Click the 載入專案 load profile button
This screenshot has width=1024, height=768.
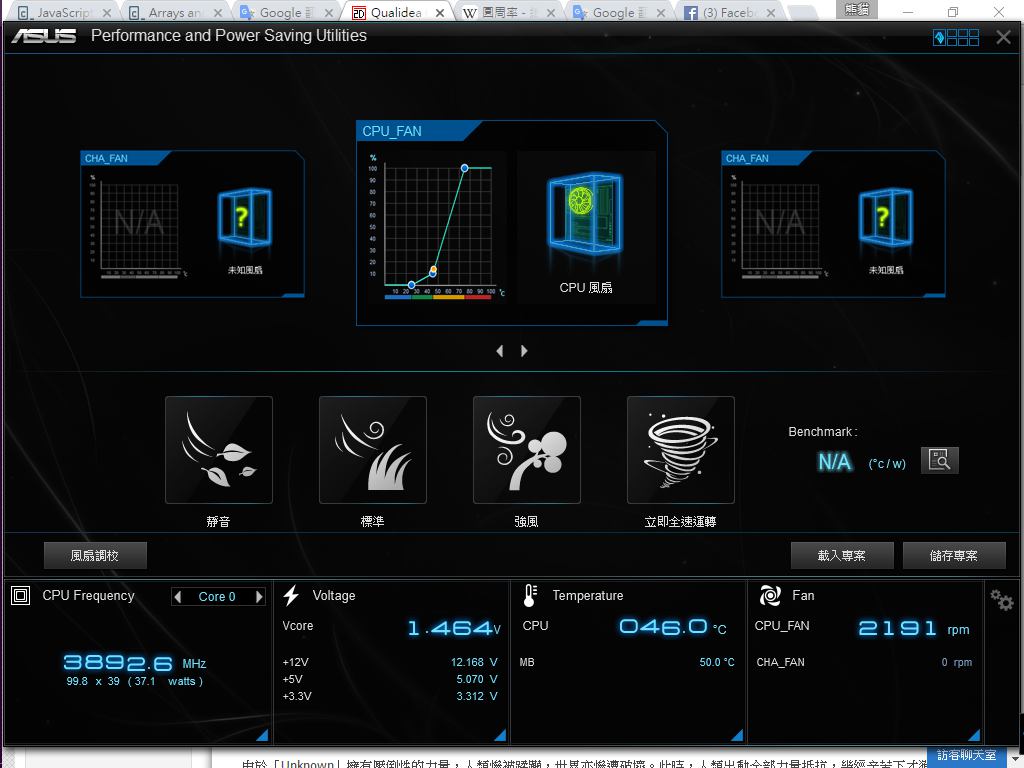(x=841, y=555)
